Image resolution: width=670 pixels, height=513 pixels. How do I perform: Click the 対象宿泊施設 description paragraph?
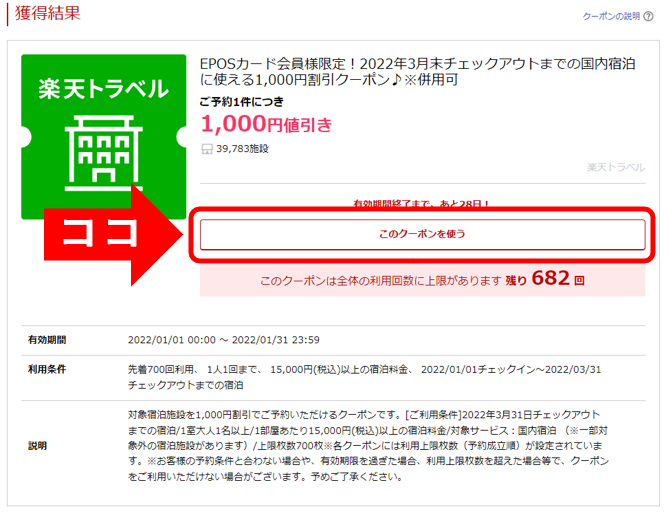[368, 446]
